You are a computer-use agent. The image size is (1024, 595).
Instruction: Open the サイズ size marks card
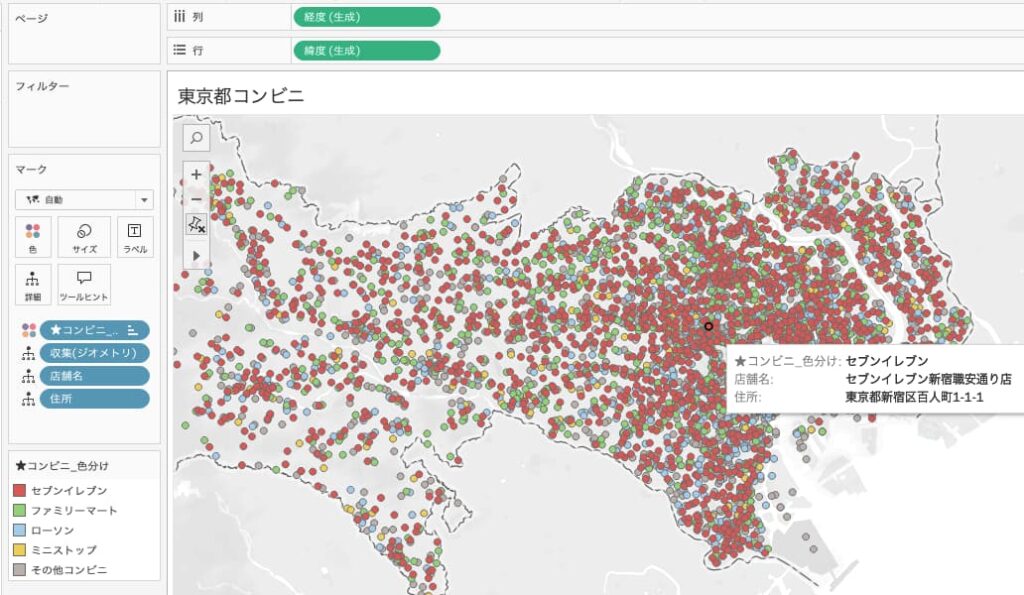point(84,236)
